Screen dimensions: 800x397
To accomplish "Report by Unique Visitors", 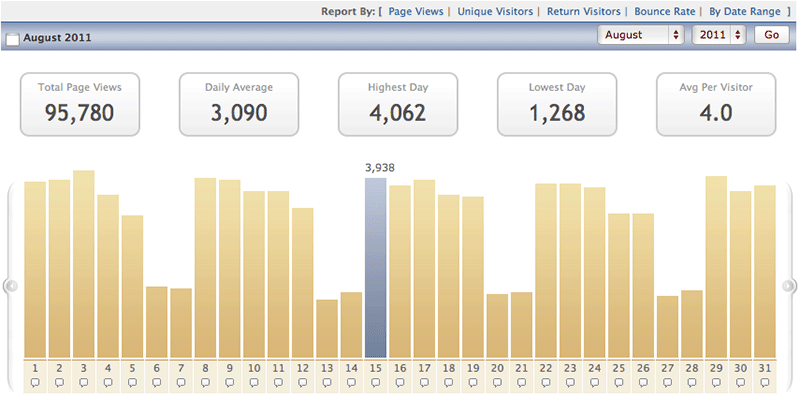I will (x=495, y=11).
